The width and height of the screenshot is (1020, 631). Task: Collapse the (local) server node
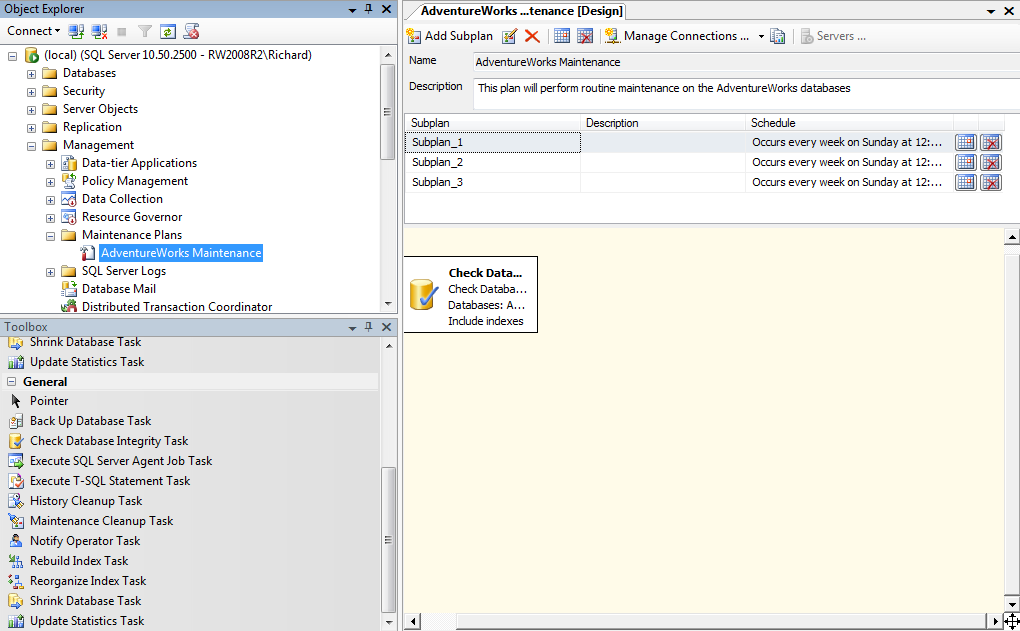12,56
